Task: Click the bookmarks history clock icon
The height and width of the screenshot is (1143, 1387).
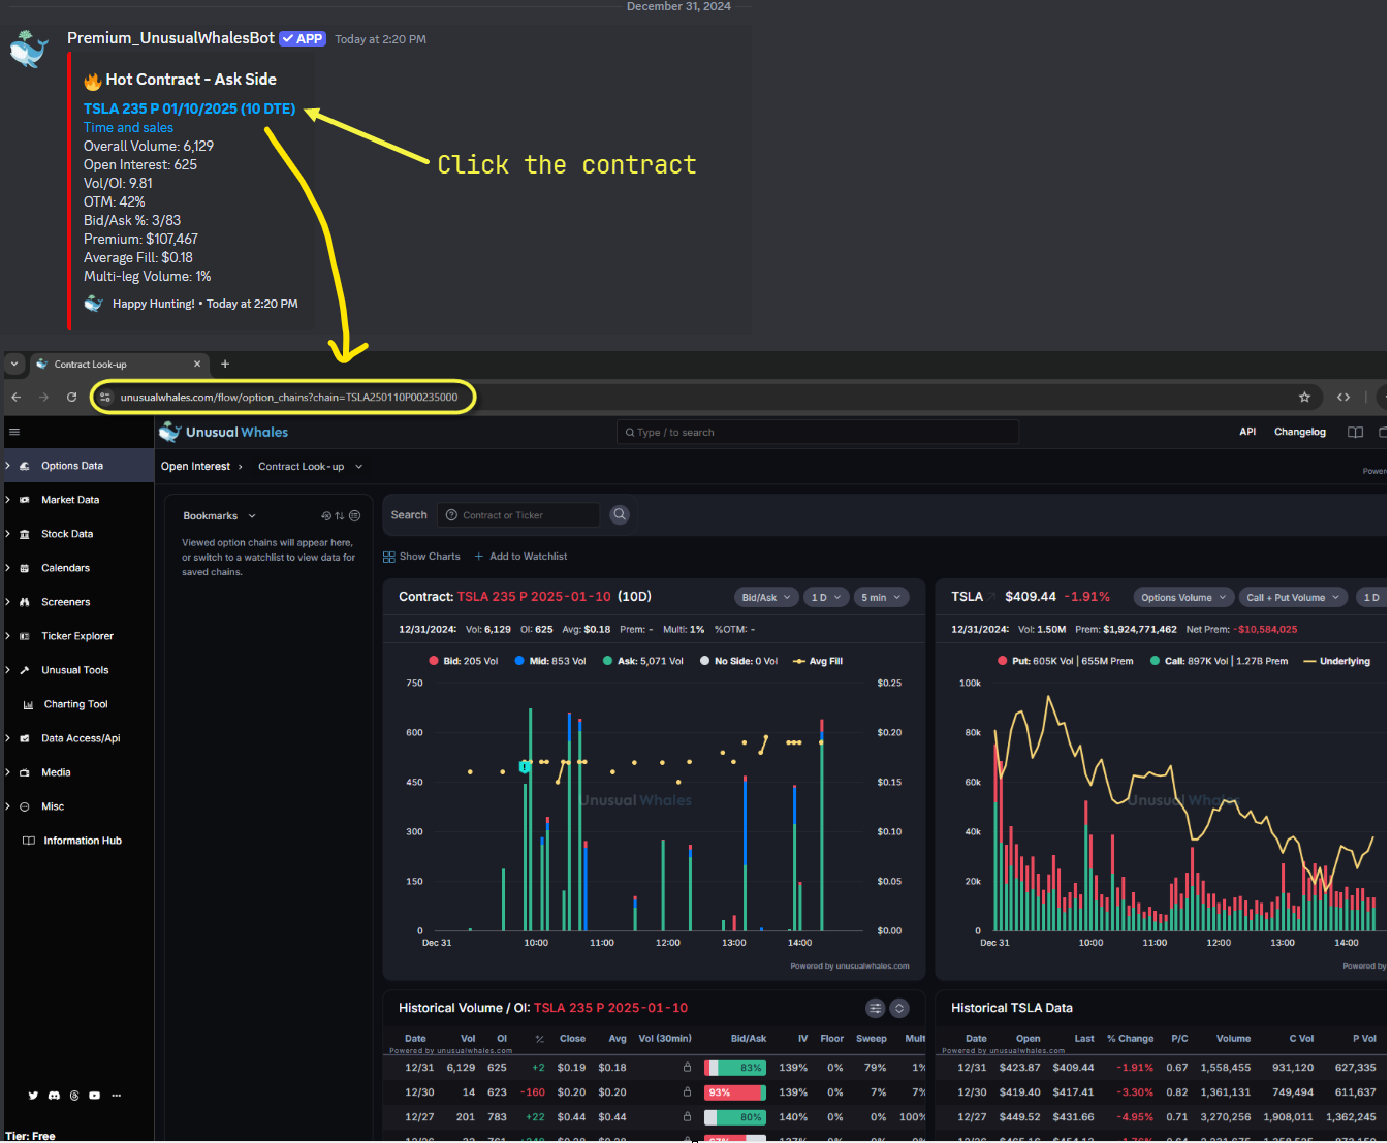Action: (326, 516)
